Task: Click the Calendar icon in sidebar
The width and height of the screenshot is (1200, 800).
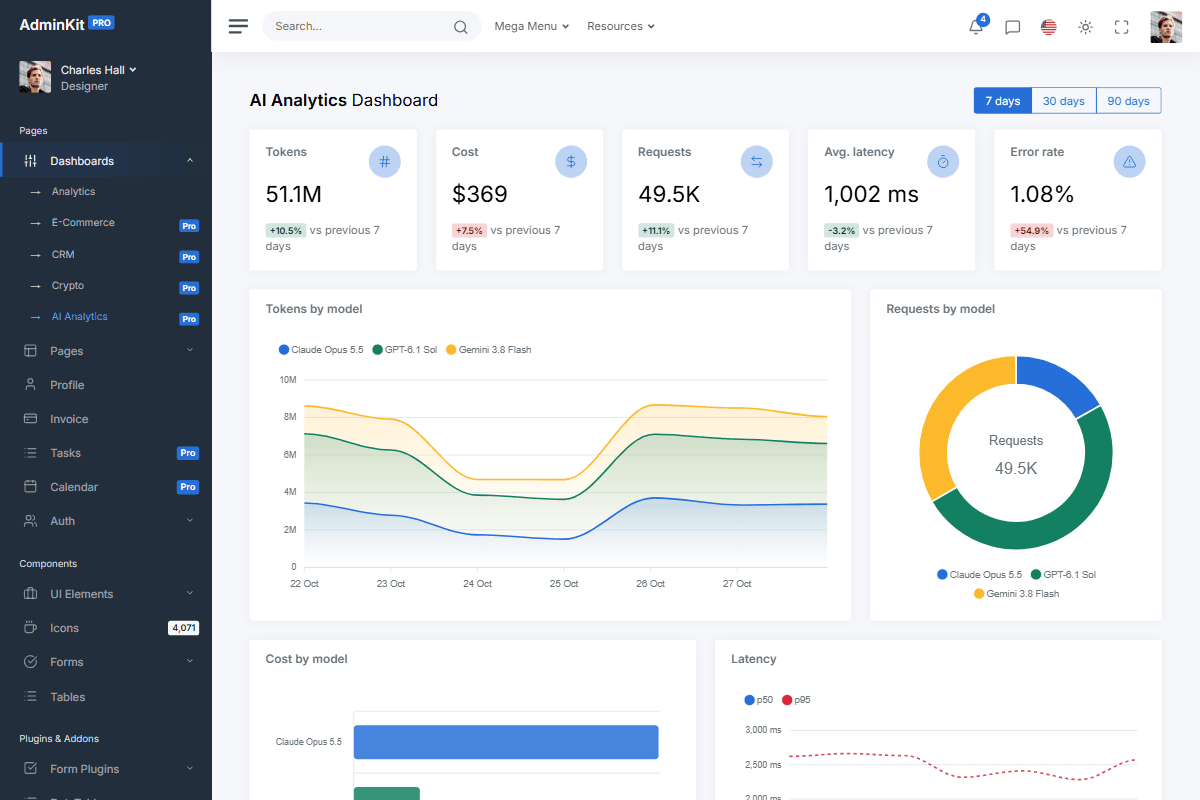Action: pyautogui.click(x=30, y=487)
